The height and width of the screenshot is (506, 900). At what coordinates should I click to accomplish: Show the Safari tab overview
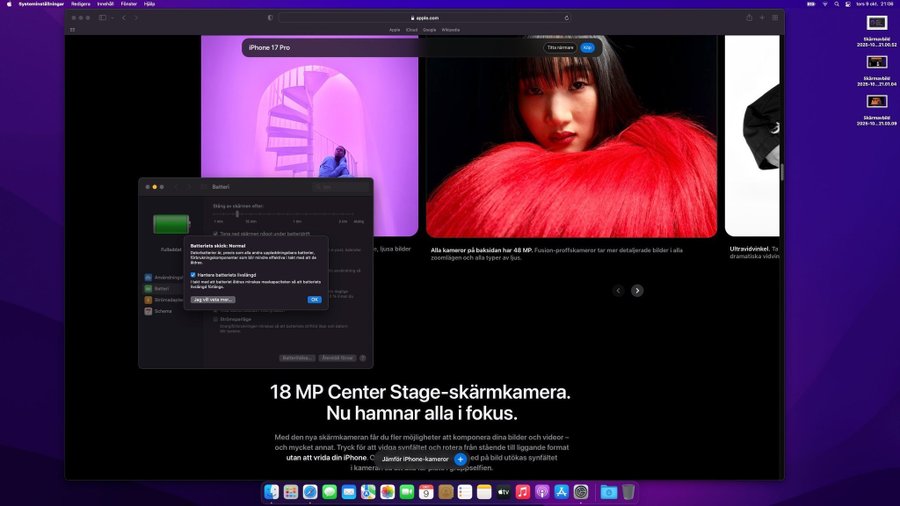775,17
